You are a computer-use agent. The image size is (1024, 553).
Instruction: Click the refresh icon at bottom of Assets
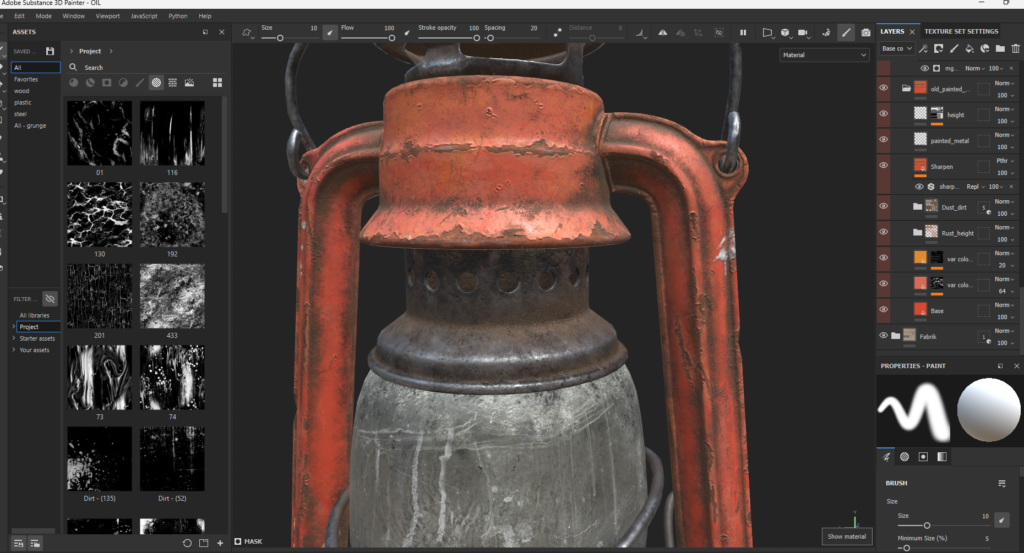pyautogui.click(x=187, y=543)
